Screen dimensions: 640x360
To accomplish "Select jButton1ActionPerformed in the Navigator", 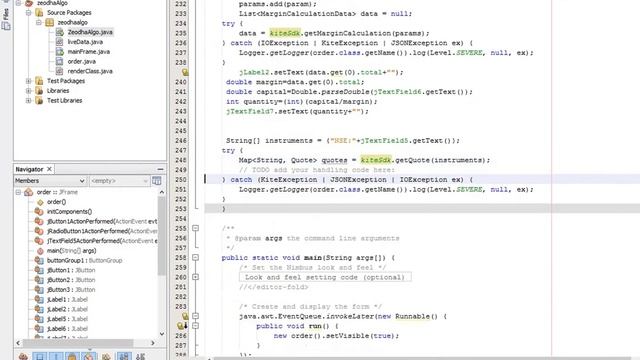I will [102, 221].
